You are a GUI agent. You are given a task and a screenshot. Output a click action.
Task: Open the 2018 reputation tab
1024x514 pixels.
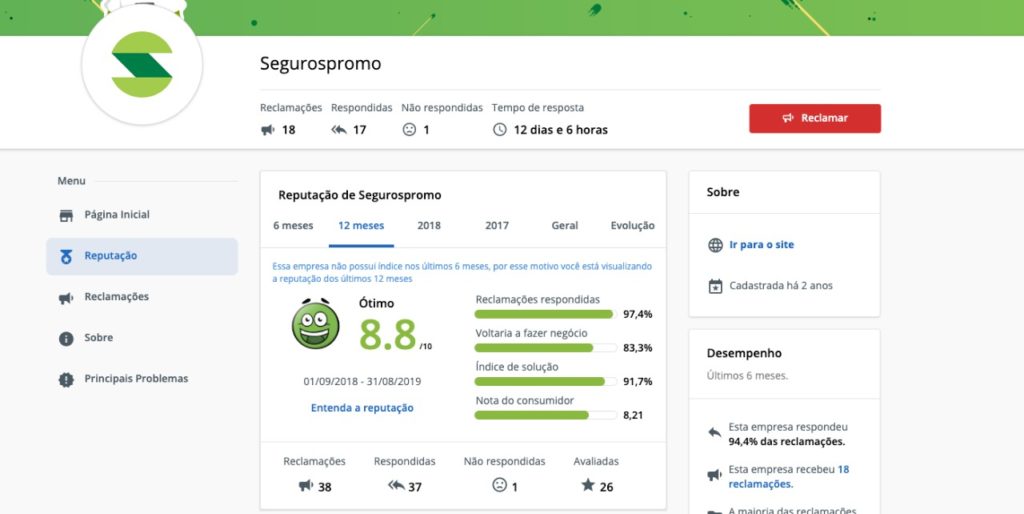click(429, 226)
